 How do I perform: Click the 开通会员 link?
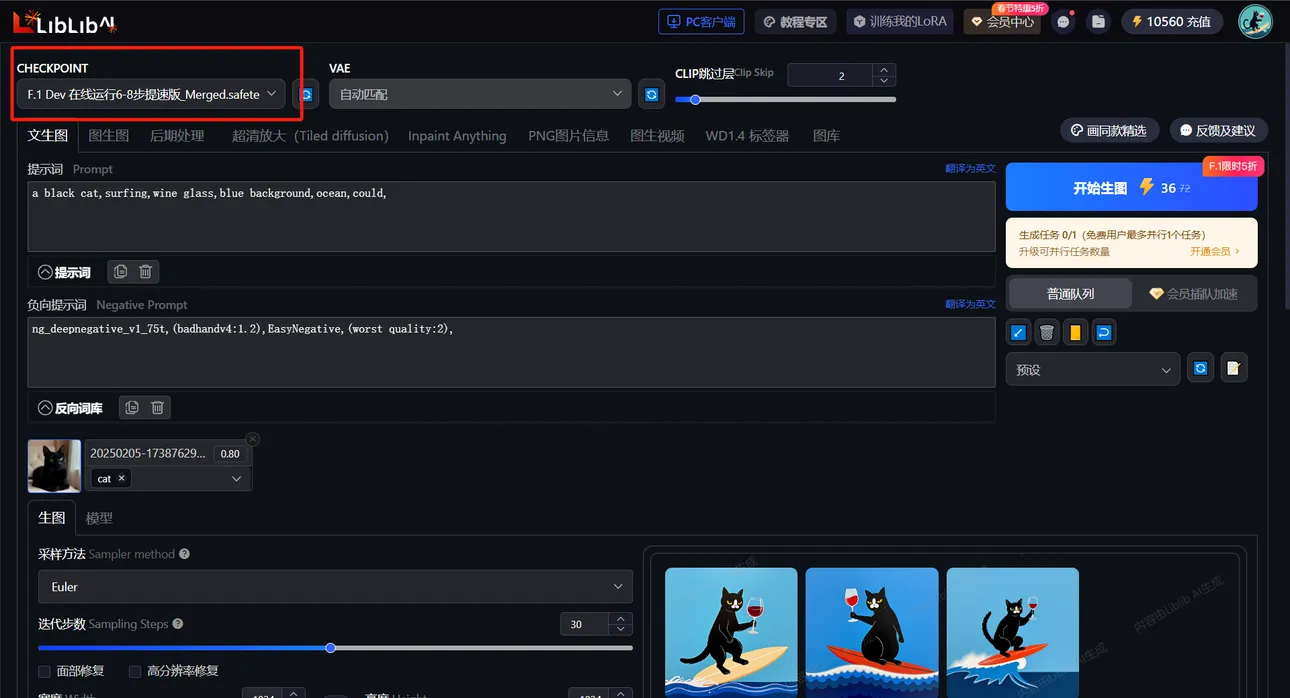pyautogui.click(x=1215, y=252)
